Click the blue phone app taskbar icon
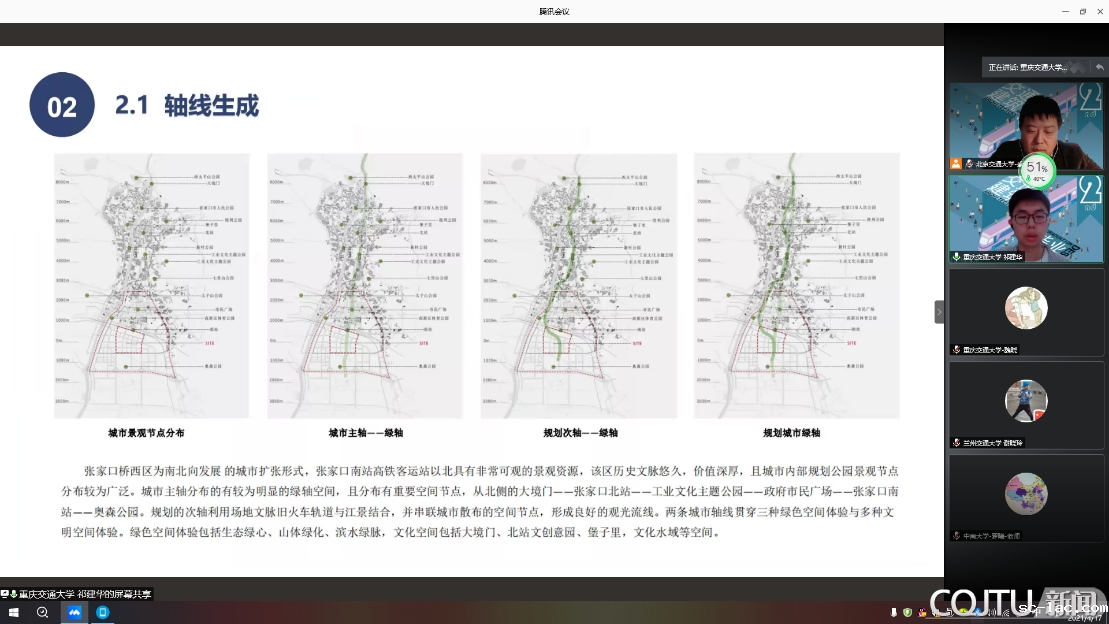 coord(103,612)
